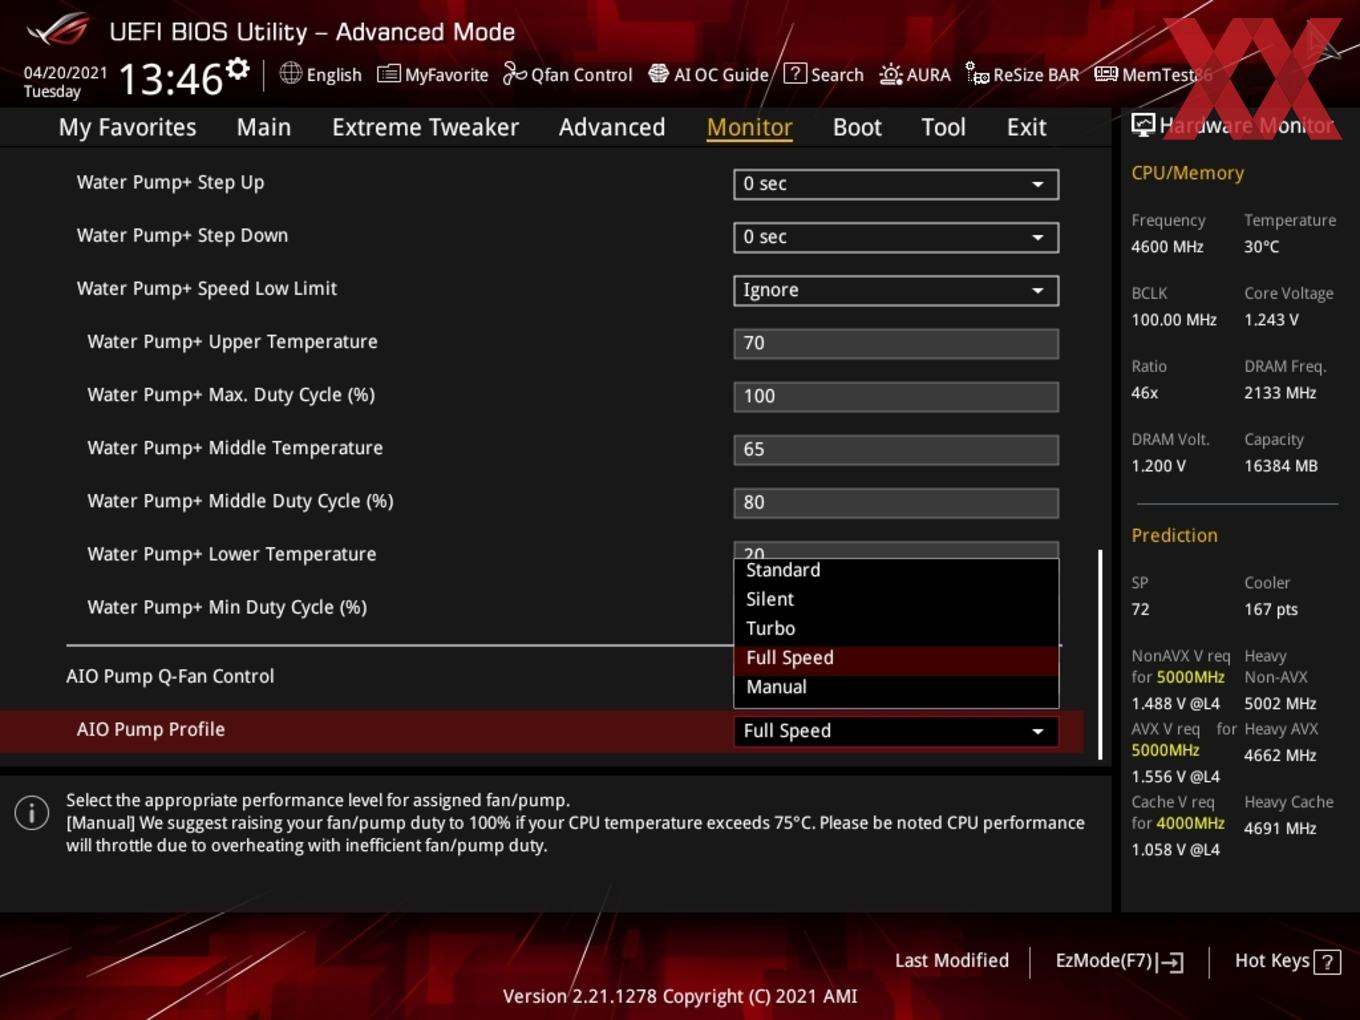Screen dimensions: 1360x1020
Task: Choose Silent in the profile list
Action: click(x=896, y=599)
